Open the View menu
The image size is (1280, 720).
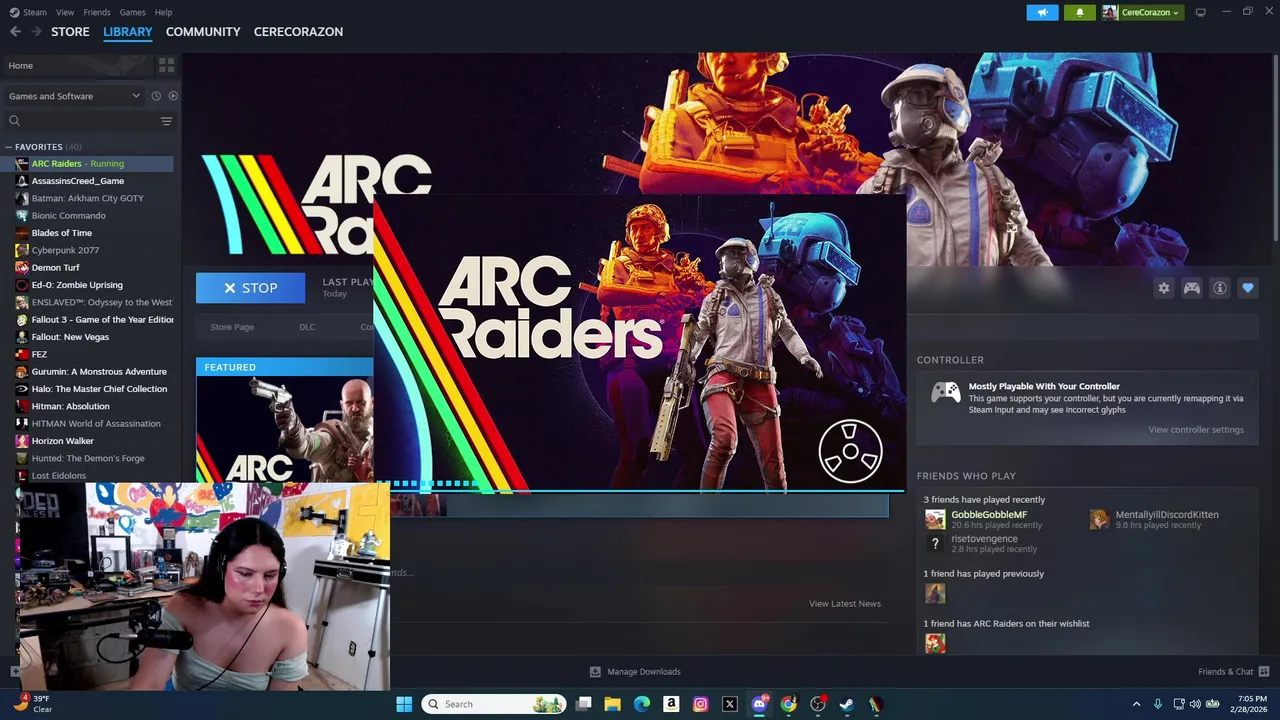[65, 12]
